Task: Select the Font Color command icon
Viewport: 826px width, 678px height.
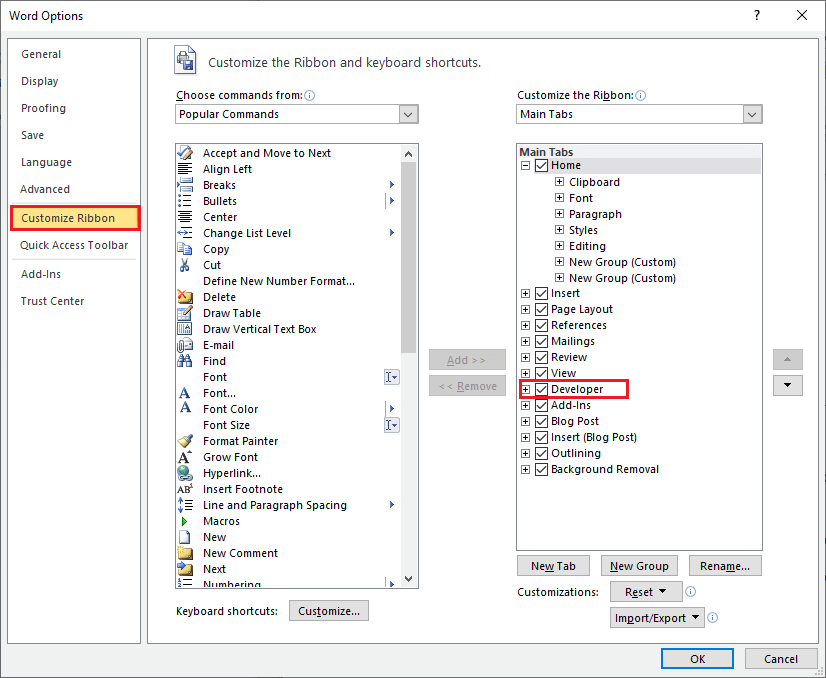Action: [x=184, y=409]
